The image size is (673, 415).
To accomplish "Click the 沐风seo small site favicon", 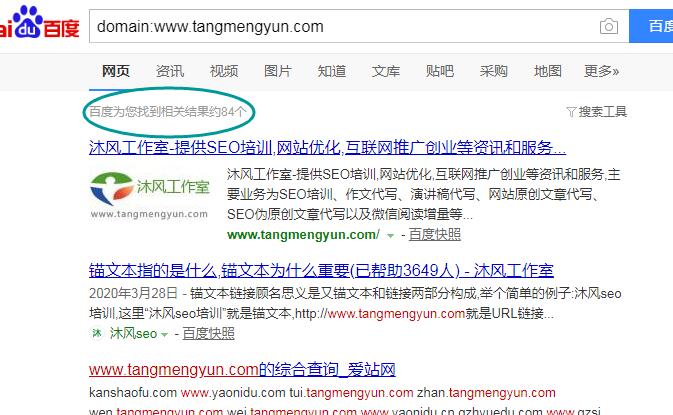I will point(97,333).
